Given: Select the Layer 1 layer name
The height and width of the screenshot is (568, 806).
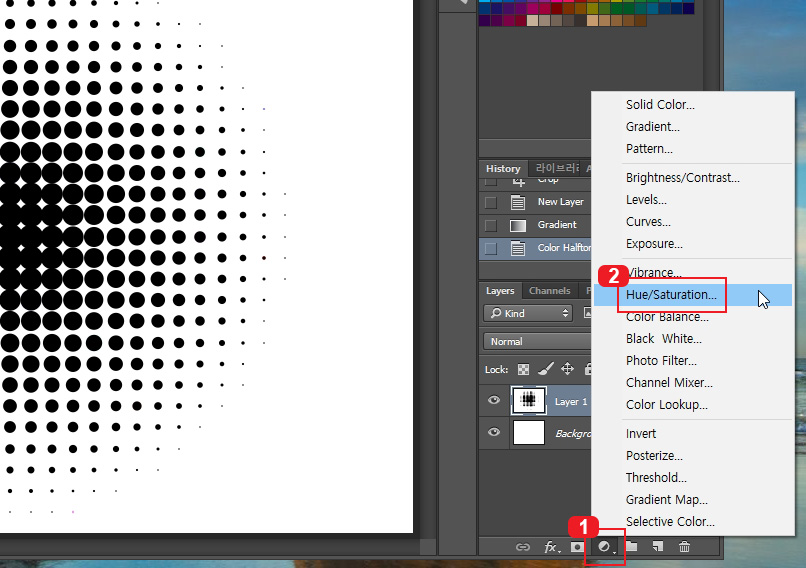Looking at the screenshot, I should (571, 402).
